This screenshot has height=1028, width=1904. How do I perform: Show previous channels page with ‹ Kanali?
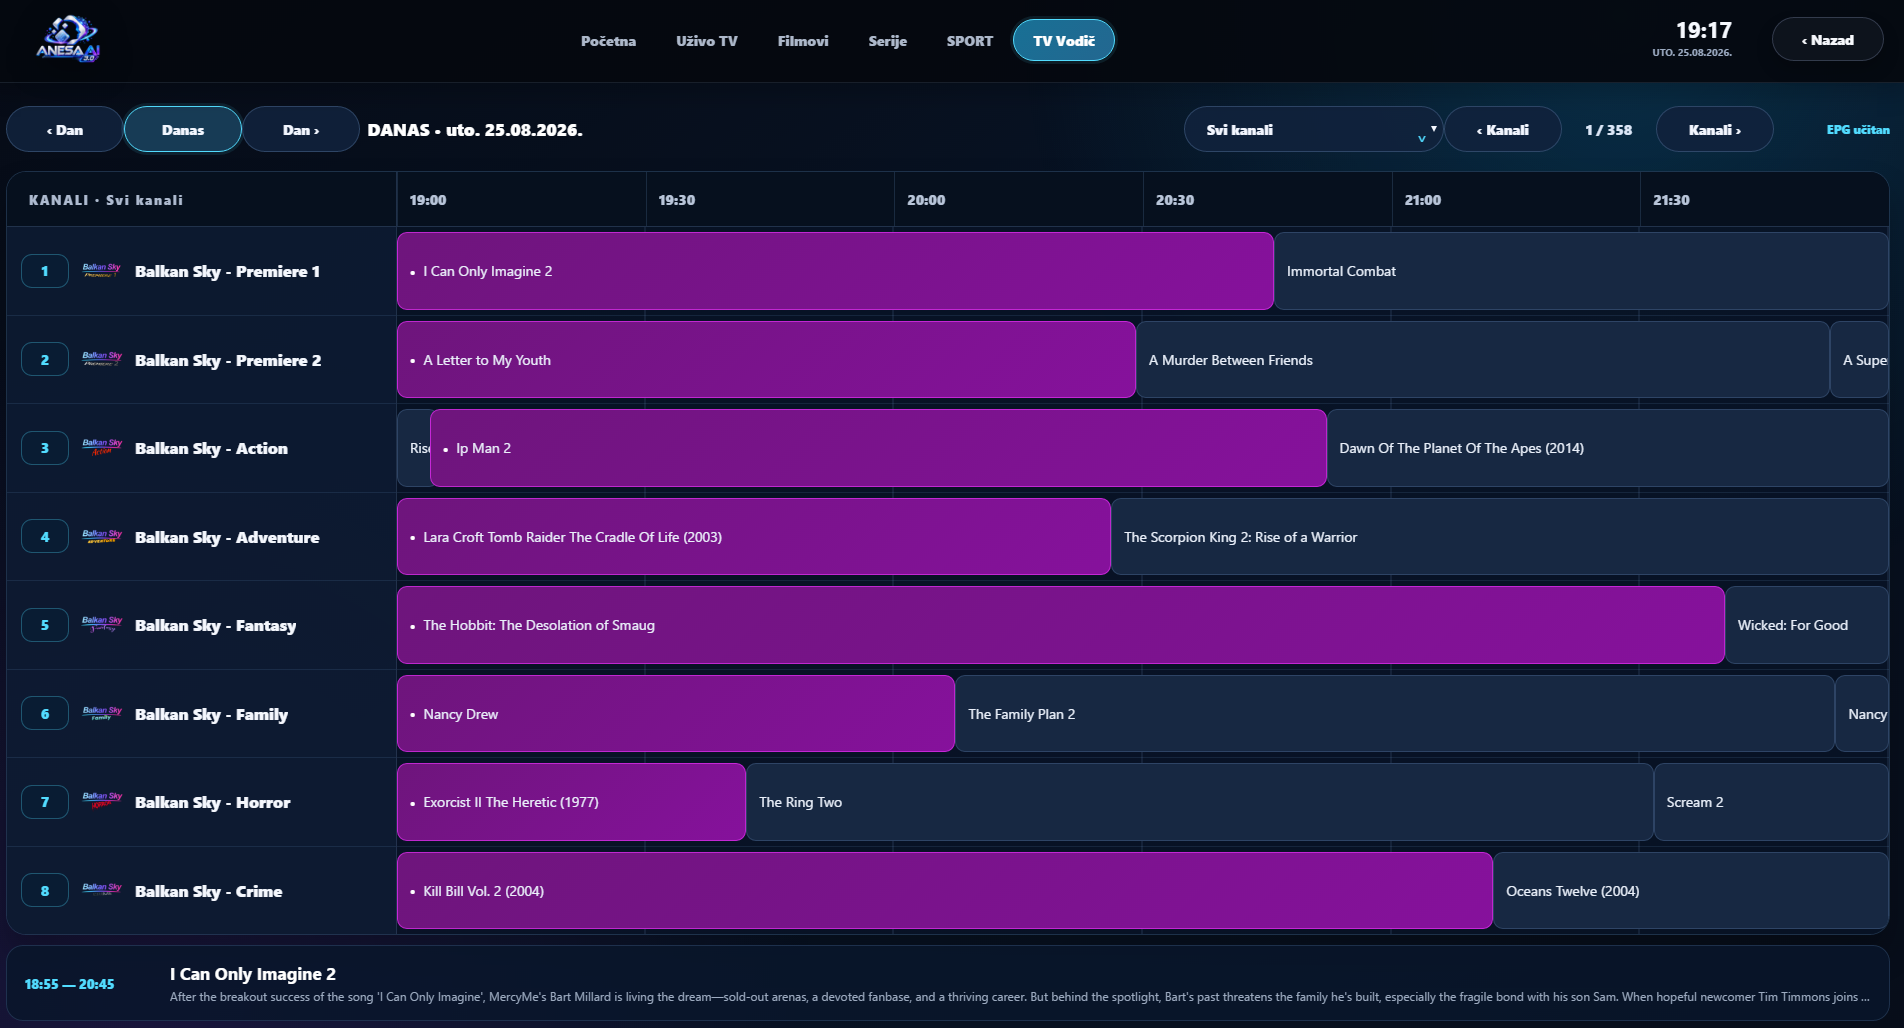pyautogui.click(x=1503, y=129)
